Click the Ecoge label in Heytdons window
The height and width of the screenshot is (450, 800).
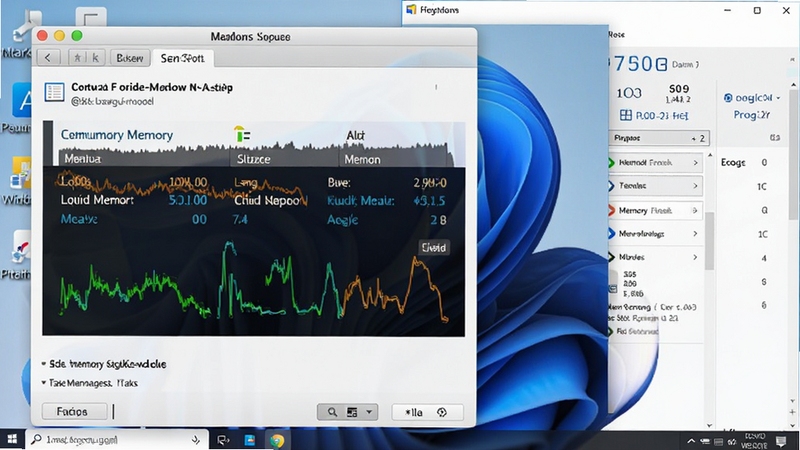(x=733, y=162)
